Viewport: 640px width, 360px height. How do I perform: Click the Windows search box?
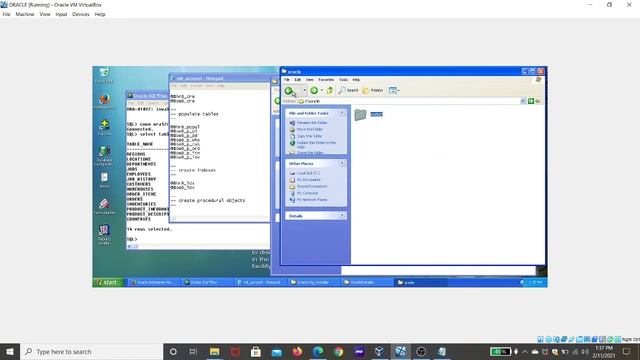point(91,351)
